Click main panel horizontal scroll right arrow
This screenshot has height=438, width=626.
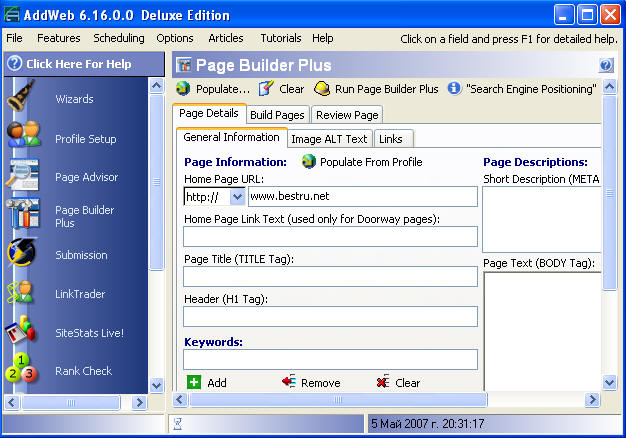pyautogui.click(x=592, y=399)
